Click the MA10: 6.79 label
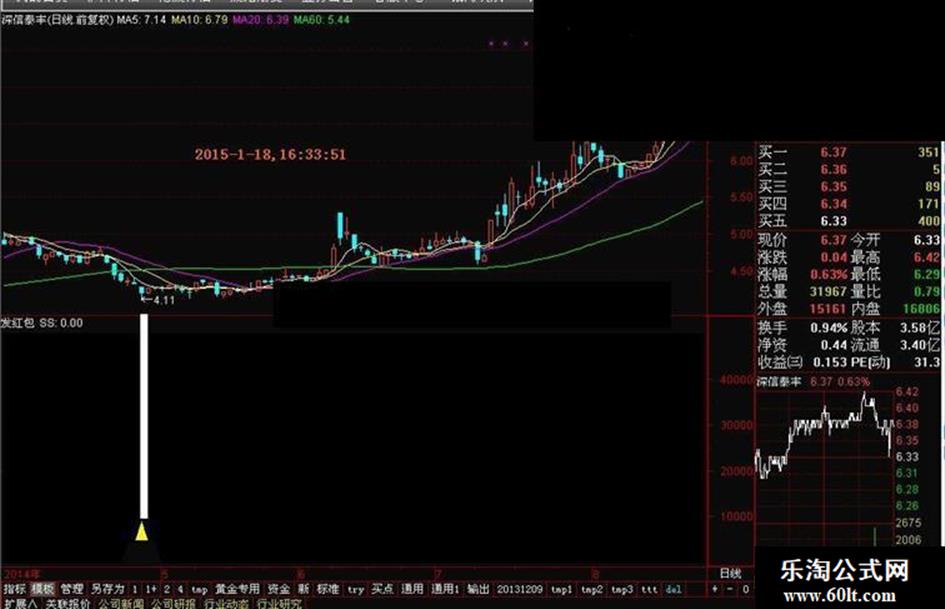945x609 pixels. (199, 19)
